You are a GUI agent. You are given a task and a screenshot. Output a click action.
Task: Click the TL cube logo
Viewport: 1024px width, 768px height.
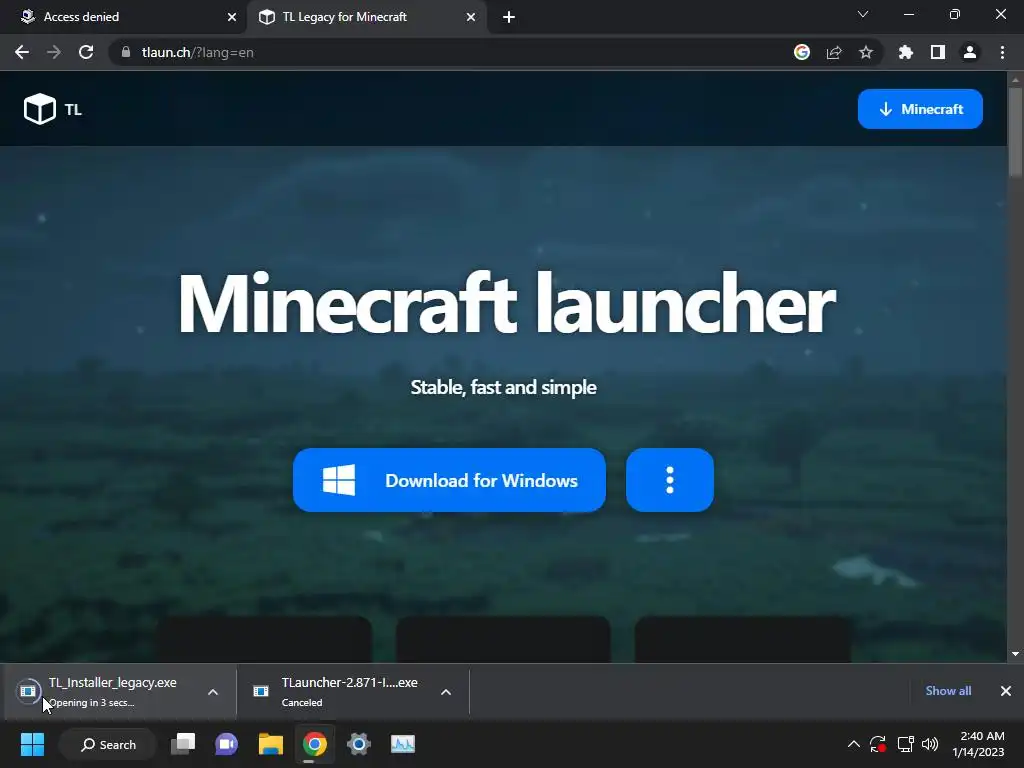pyautogui.click(x=40, y=108)
